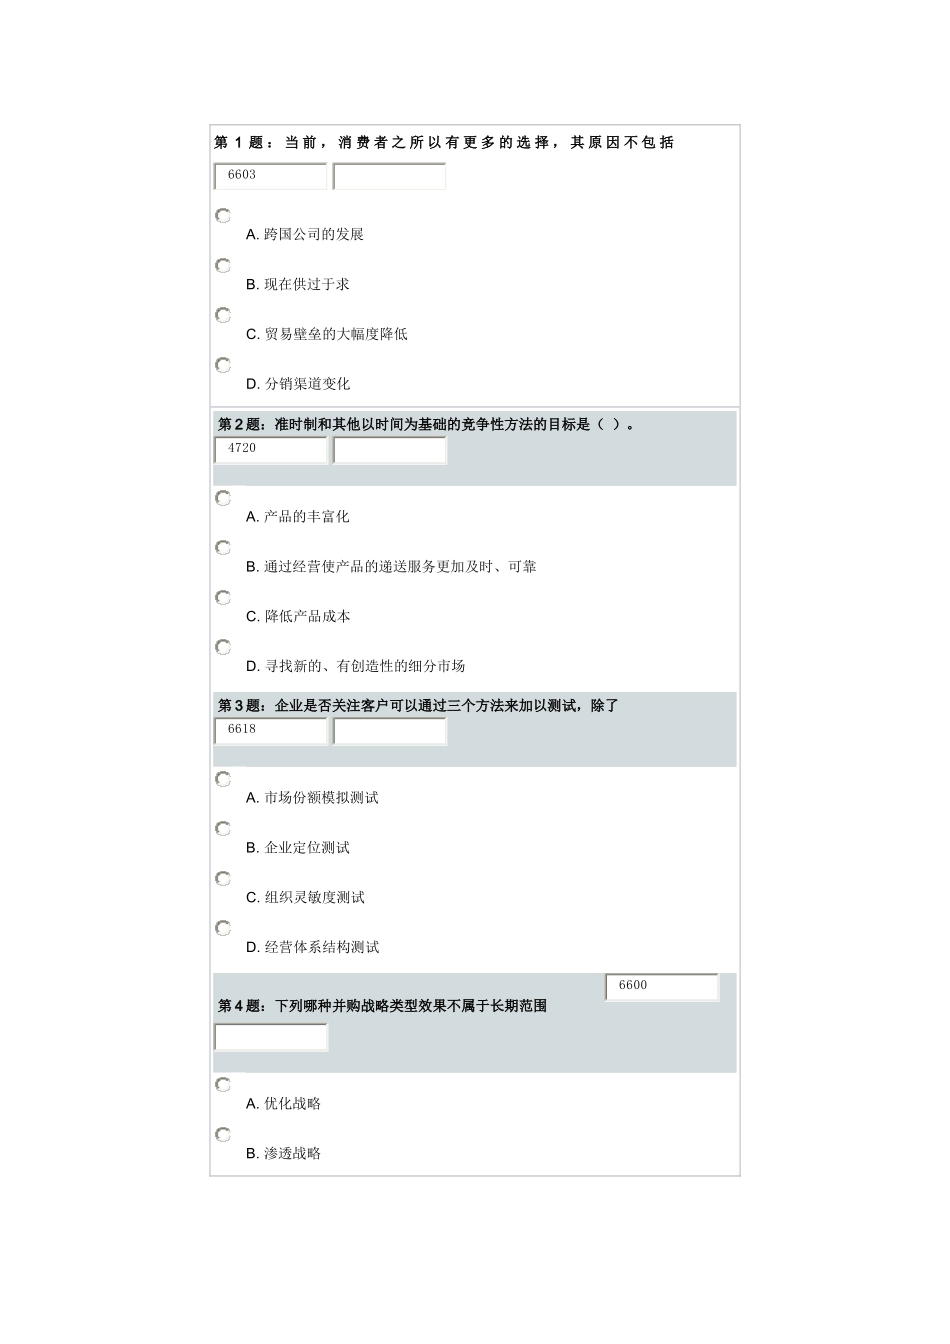Choose option C 贸易壁垒的大幅度降低
Screen dimensions: 950x1344
(x=223, y=315)
